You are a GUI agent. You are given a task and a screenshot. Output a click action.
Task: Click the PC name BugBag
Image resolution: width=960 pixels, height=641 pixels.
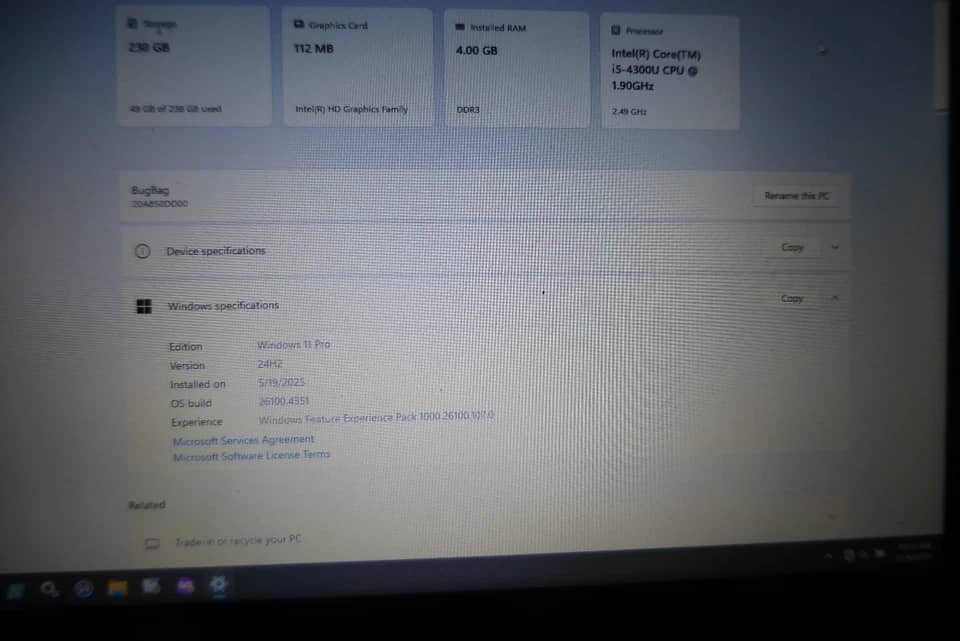coord(149,190)
